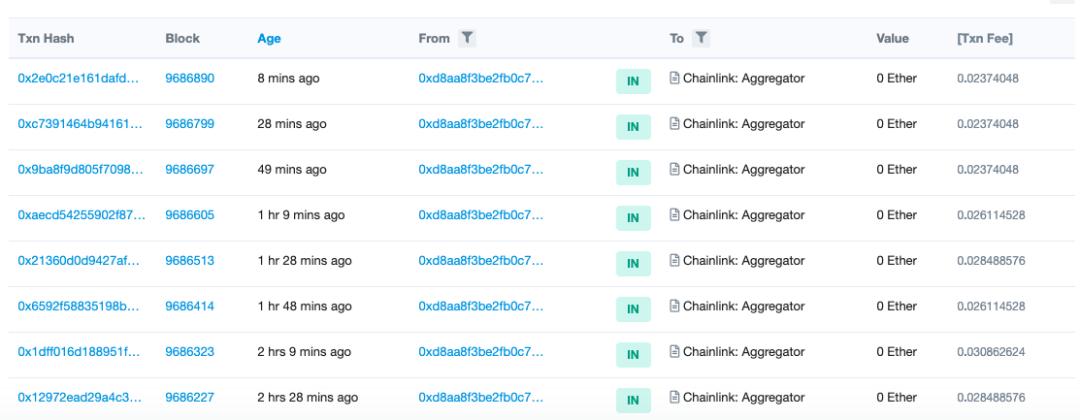Click '2 hrs 28 mins ago' age cell
Image resolution: width=1080 pixels, height=420 pixels.
pyautogui.click(x=308, y=397)
